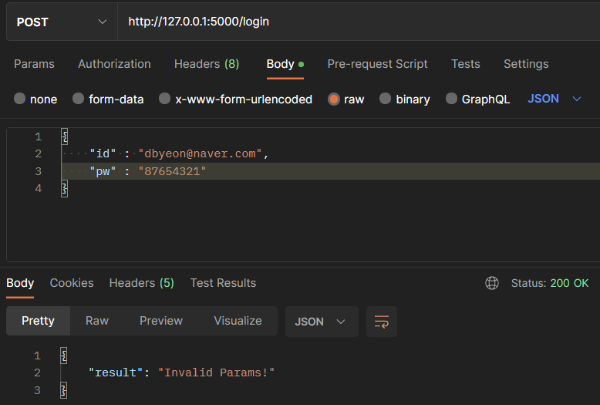Click the "87654321" password value
This screenshot has height=405, width=600.
point(172,171)
